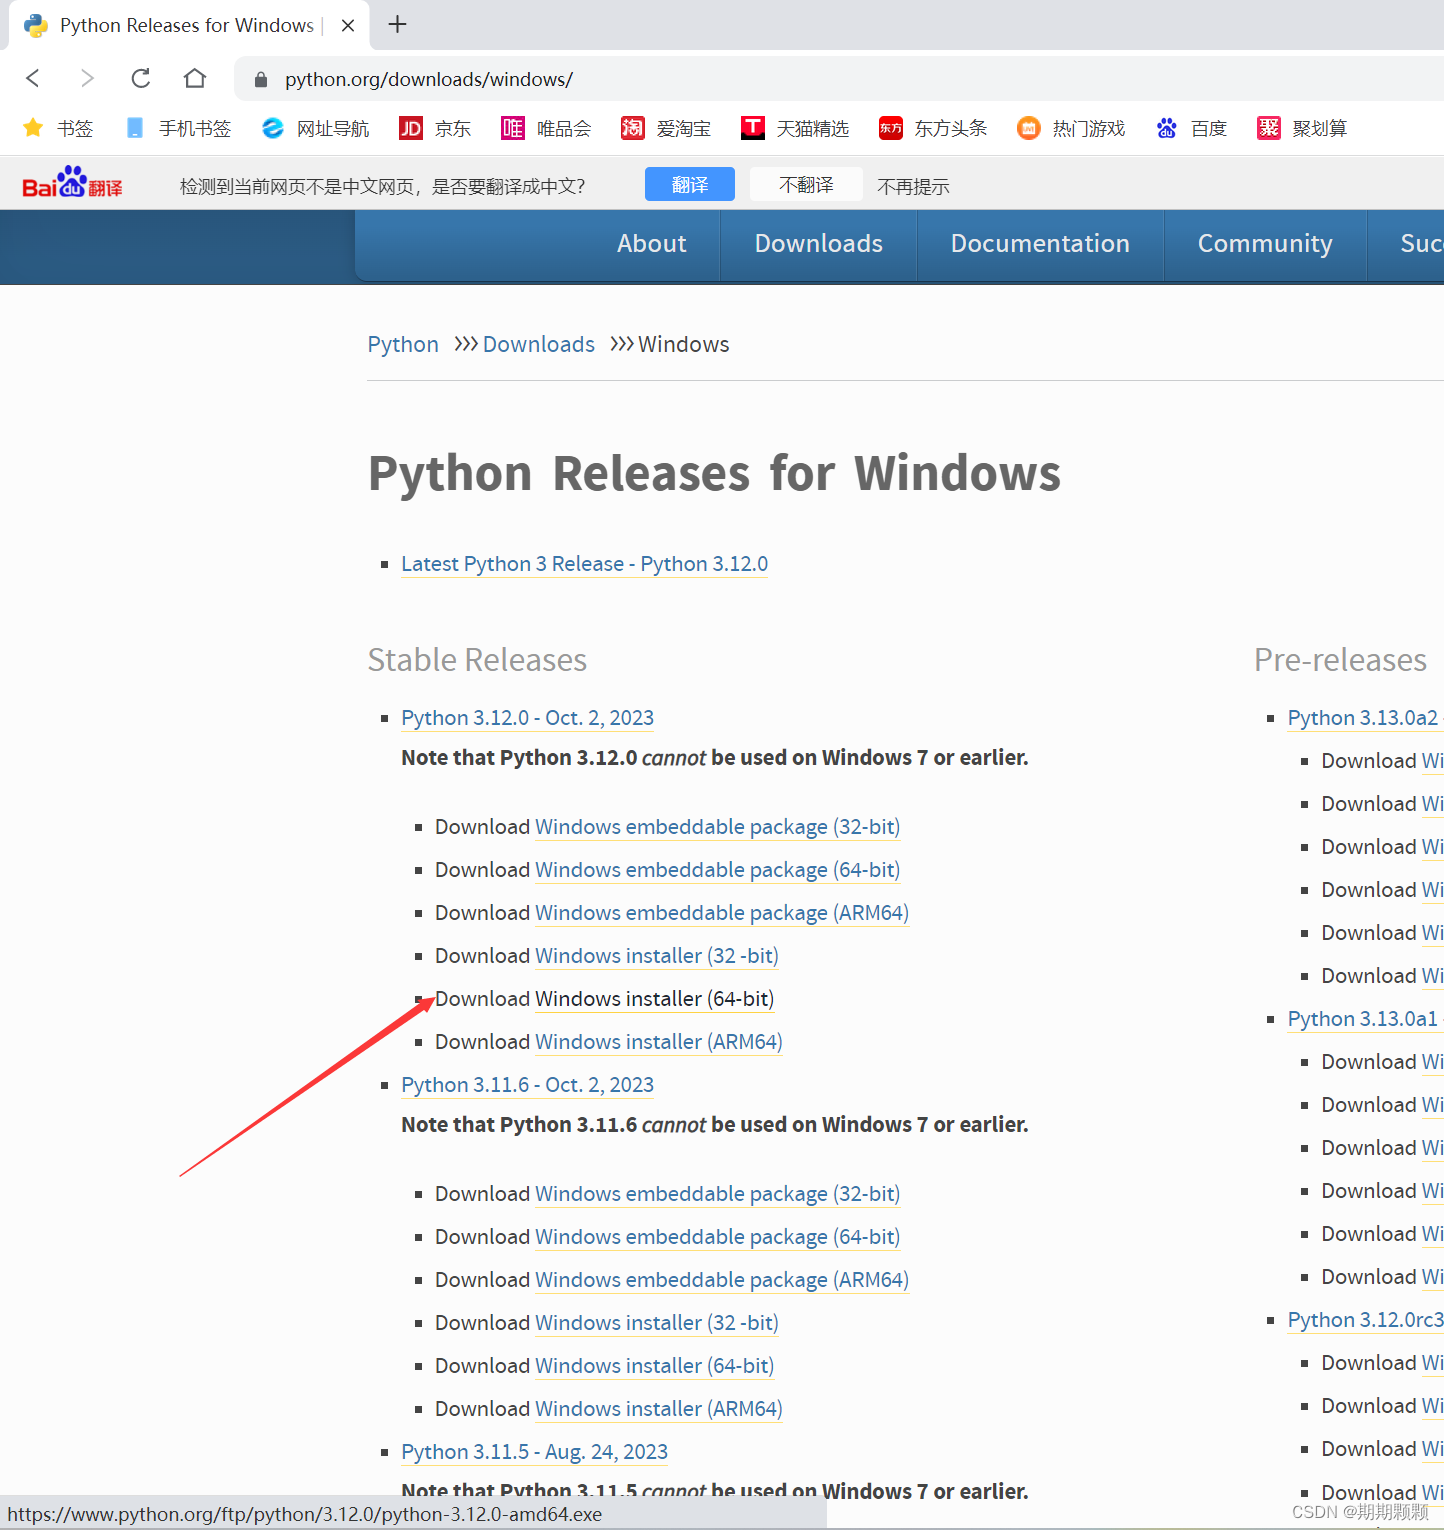Open the 手机书签 bookmark
The image size is (1444, 1530).
pos(178,128)
